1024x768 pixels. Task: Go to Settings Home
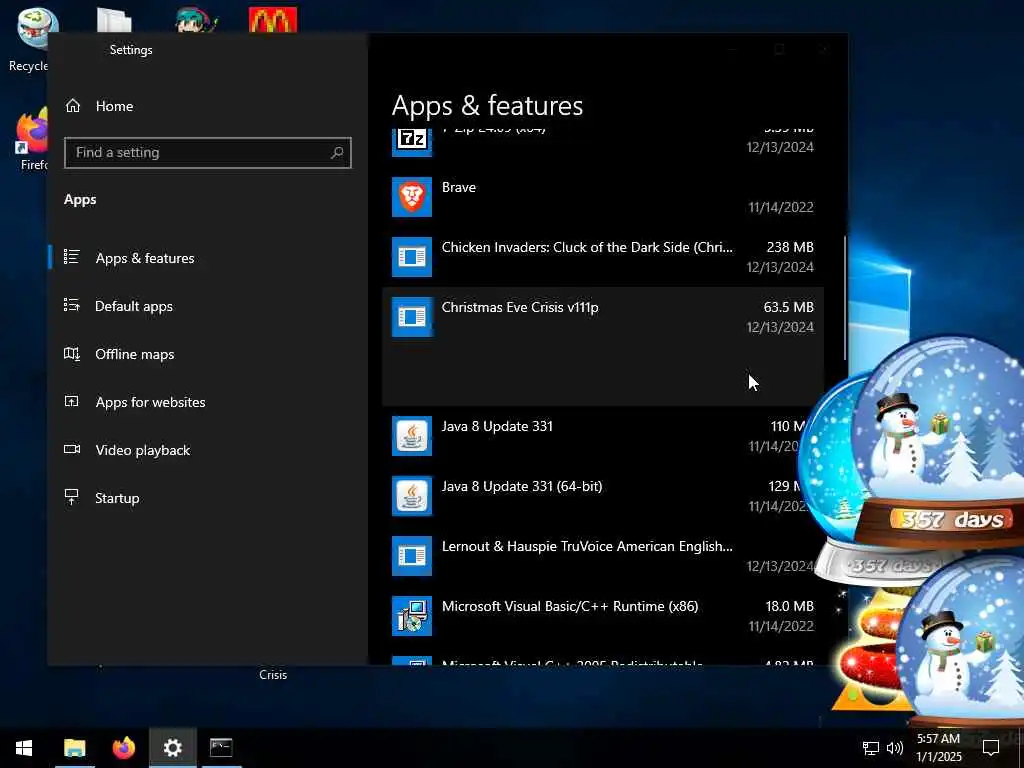pos(114,106)
